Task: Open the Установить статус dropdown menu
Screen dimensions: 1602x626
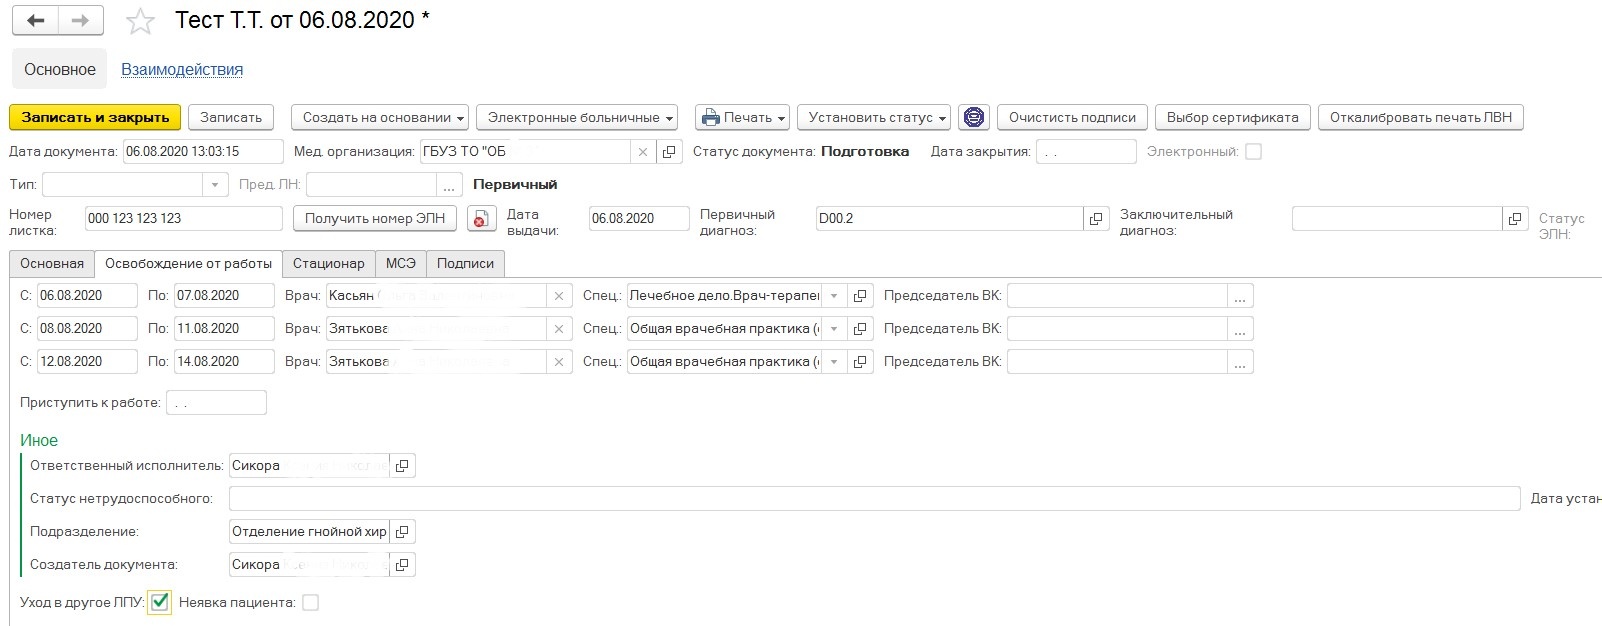Action: point(872,118)
